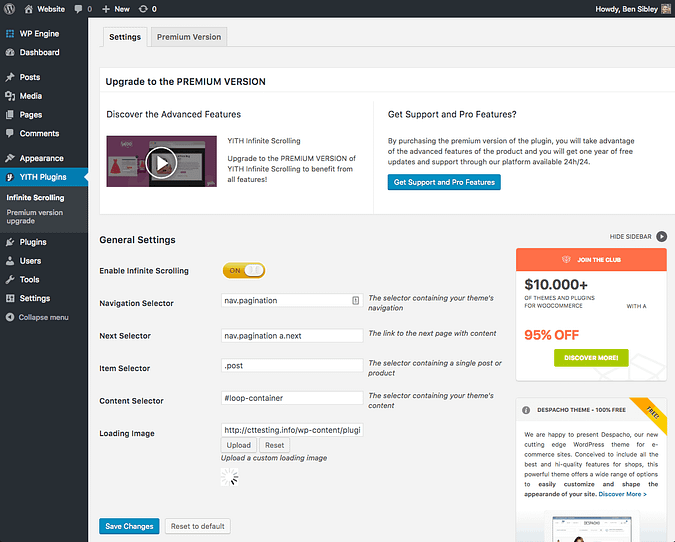Click the Users person icon
This screenshot has height=542, width=675.
(x=10, y=261)
